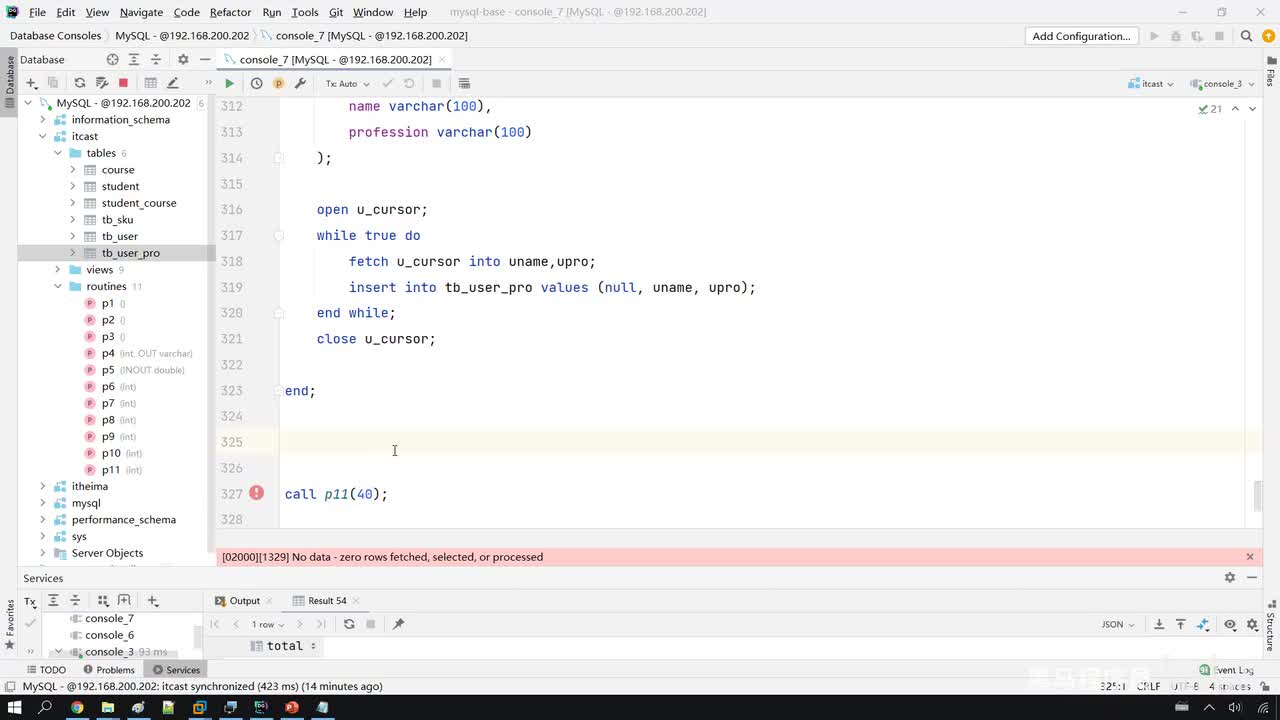Toggle result view with the eye icon
The width and height of the screenshot is (1280, 720).
[1230, 624]
